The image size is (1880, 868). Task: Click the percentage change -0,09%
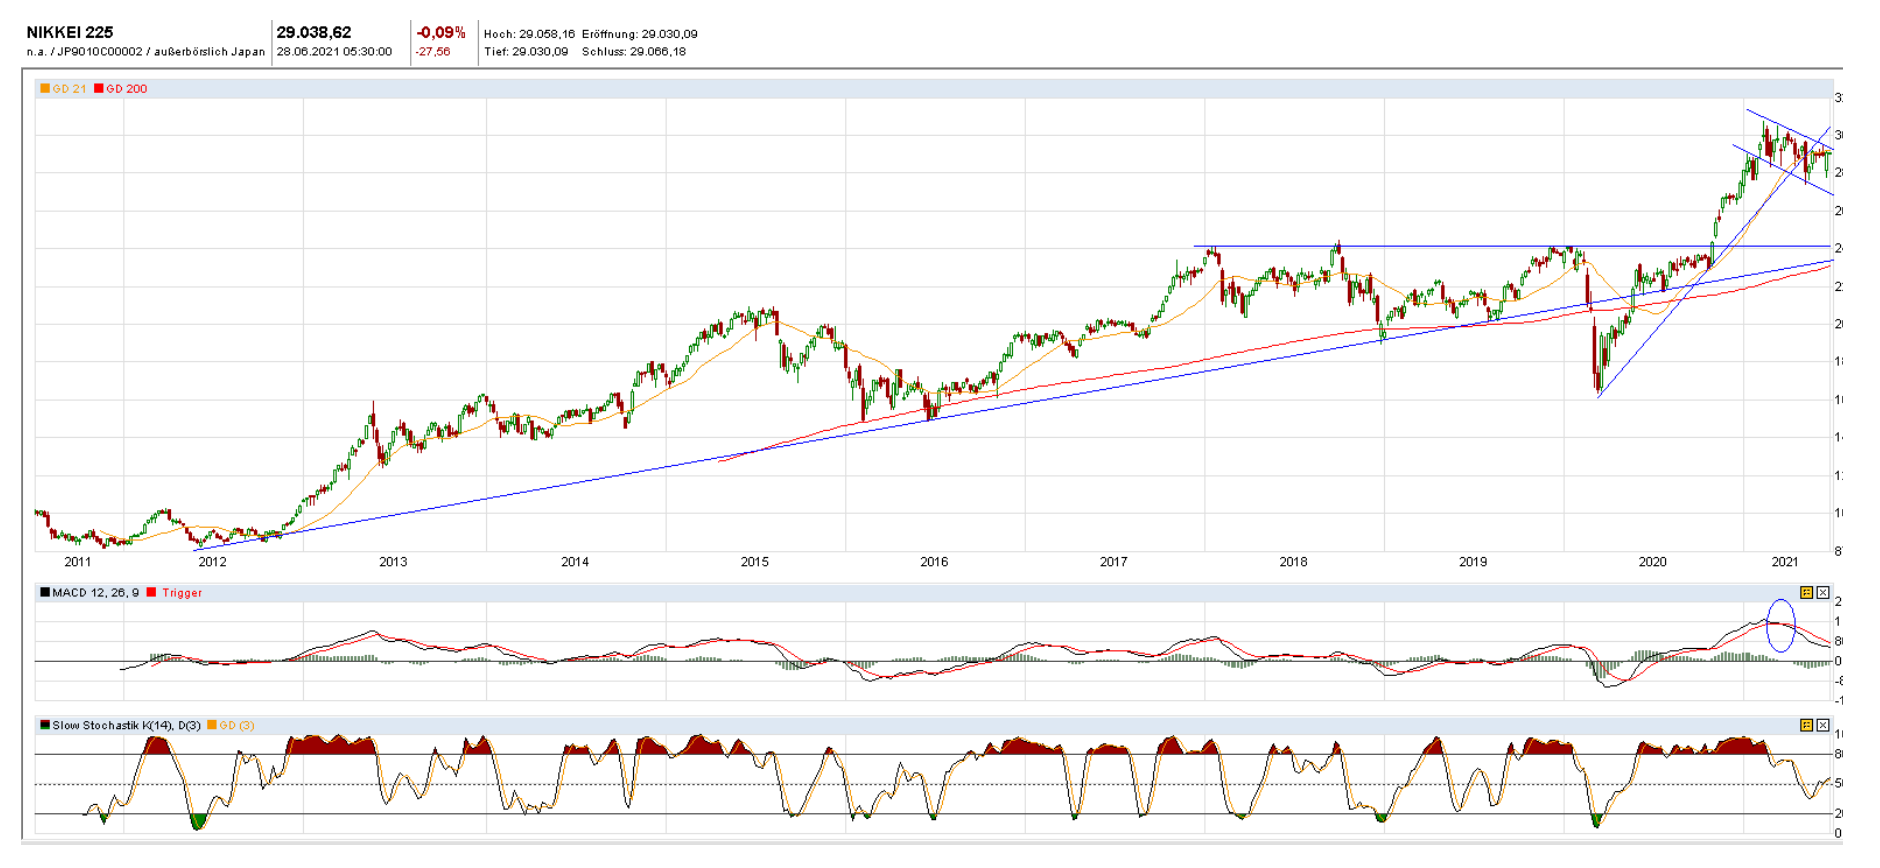(x=441, y=33)
